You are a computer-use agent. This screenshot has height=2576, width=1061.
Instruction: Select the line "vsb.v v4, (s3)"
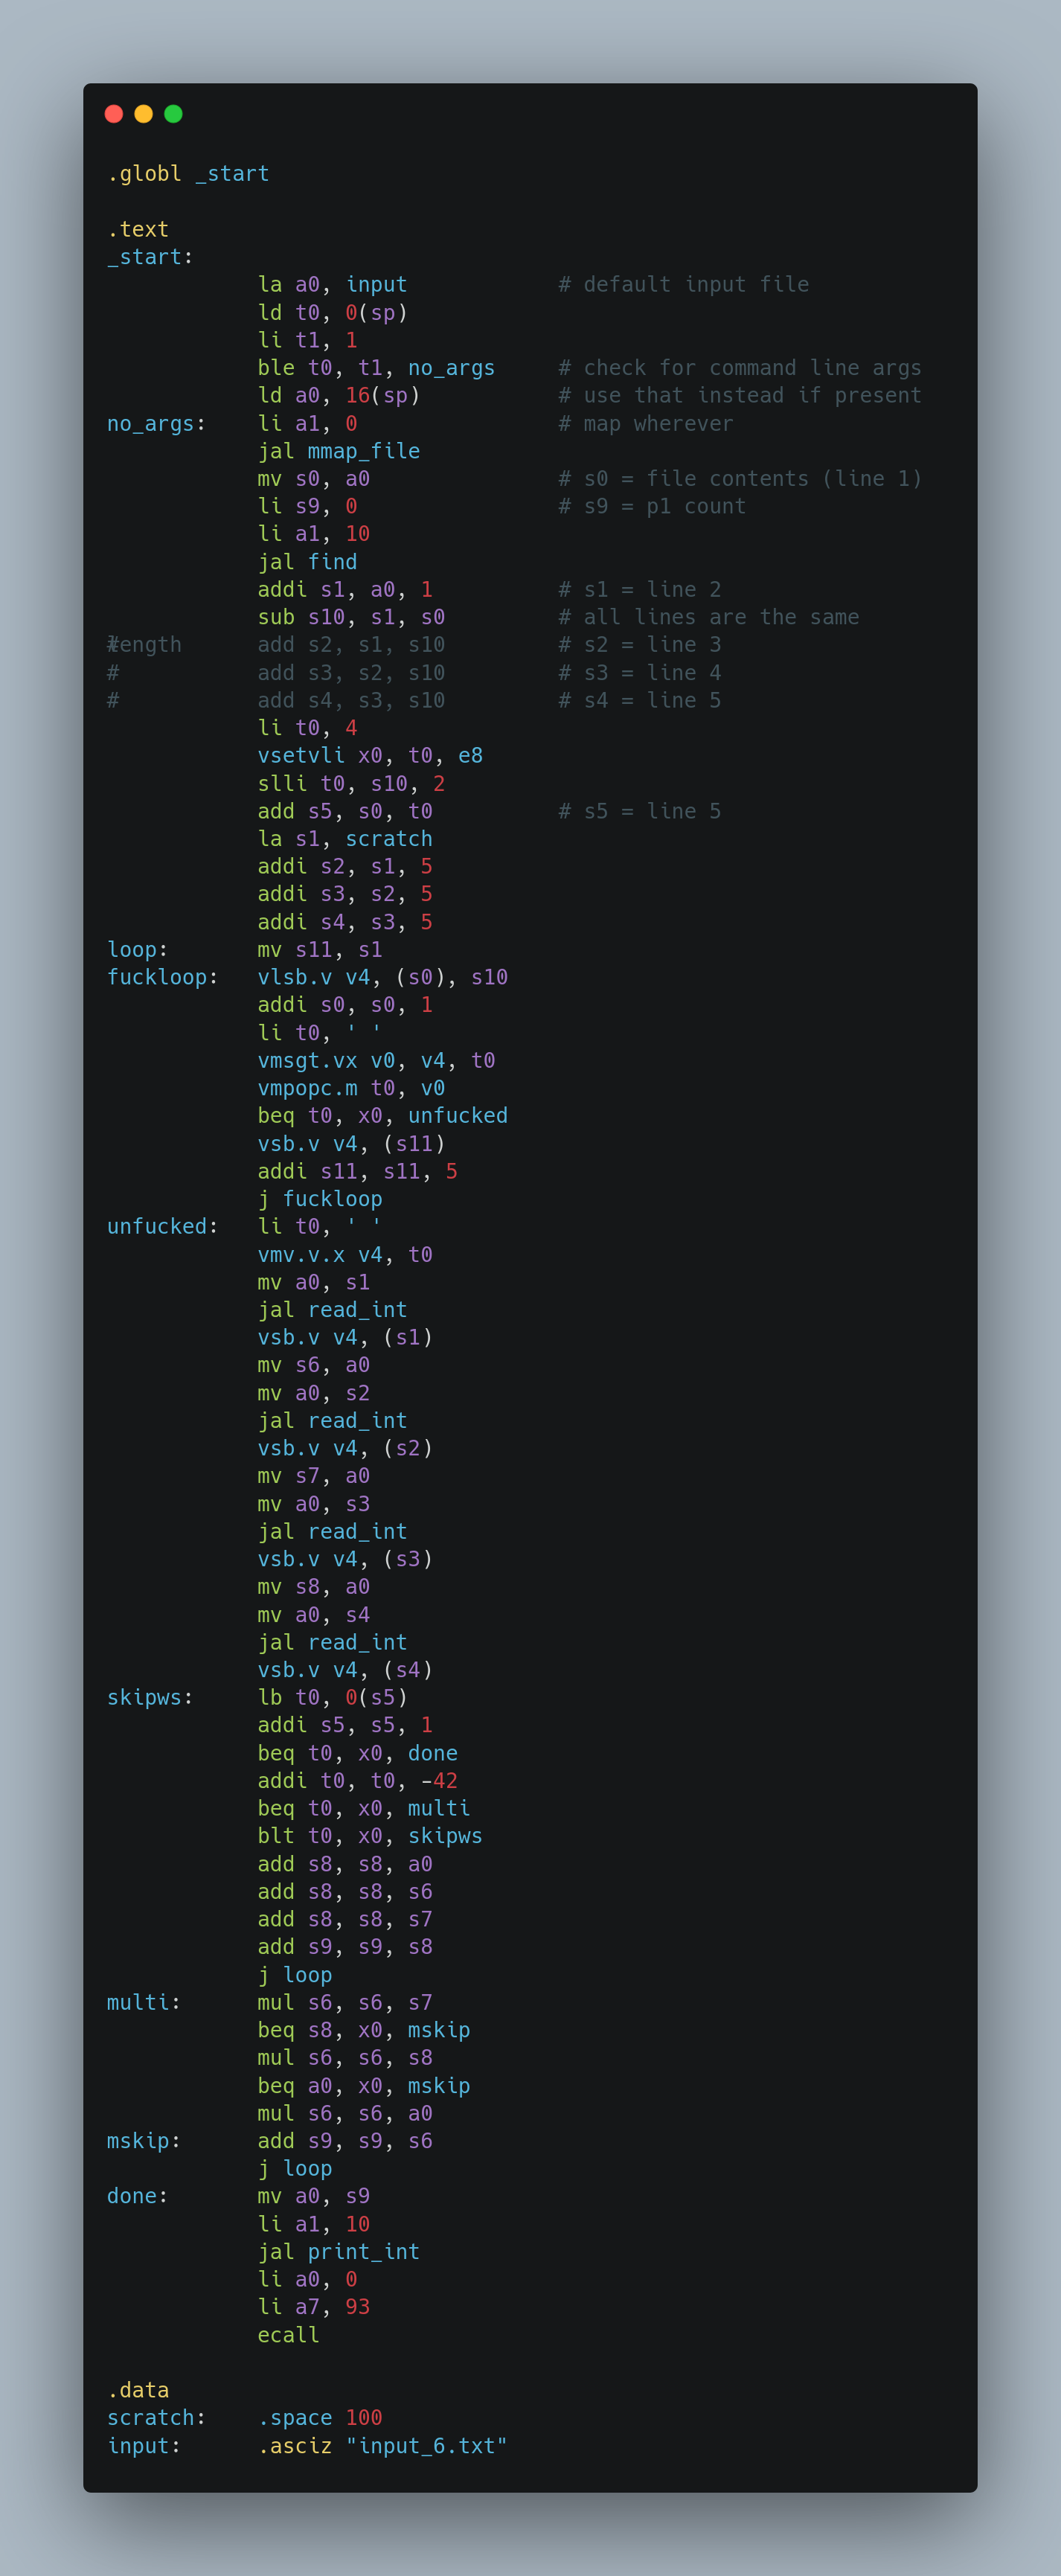click(x=345, y=1559)
